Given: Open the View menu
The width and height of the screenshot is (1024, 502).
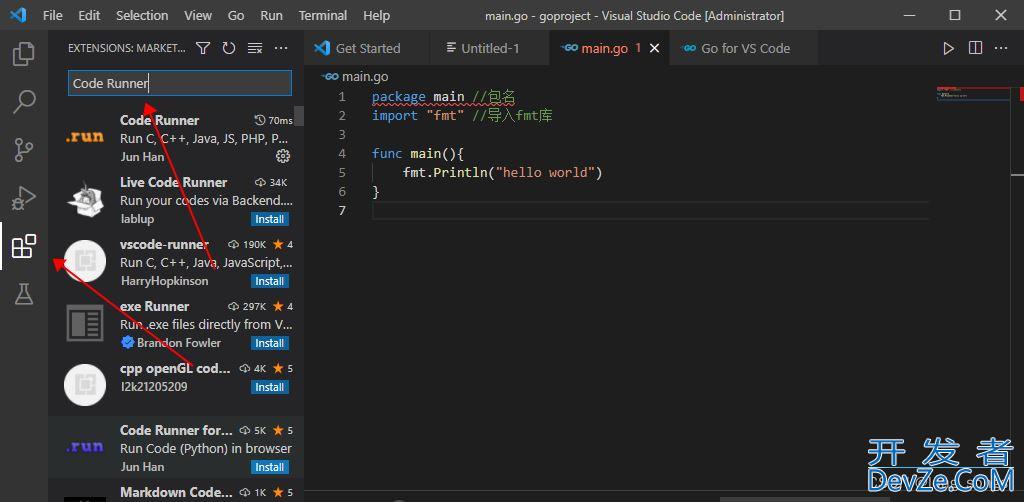Looking at the screenshot, I should click(198, 15).
